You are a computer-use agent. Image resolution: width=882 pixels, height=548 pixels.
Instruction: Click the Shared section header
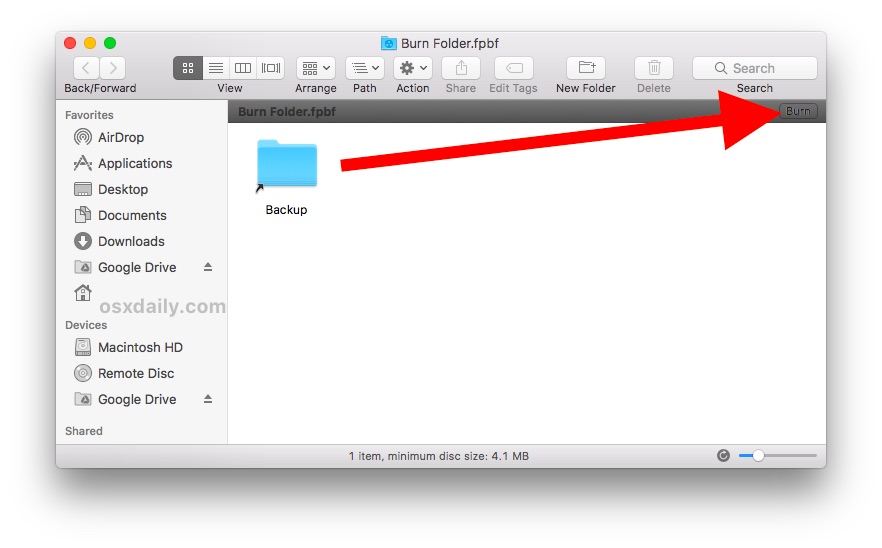click(x=83, y=431)
